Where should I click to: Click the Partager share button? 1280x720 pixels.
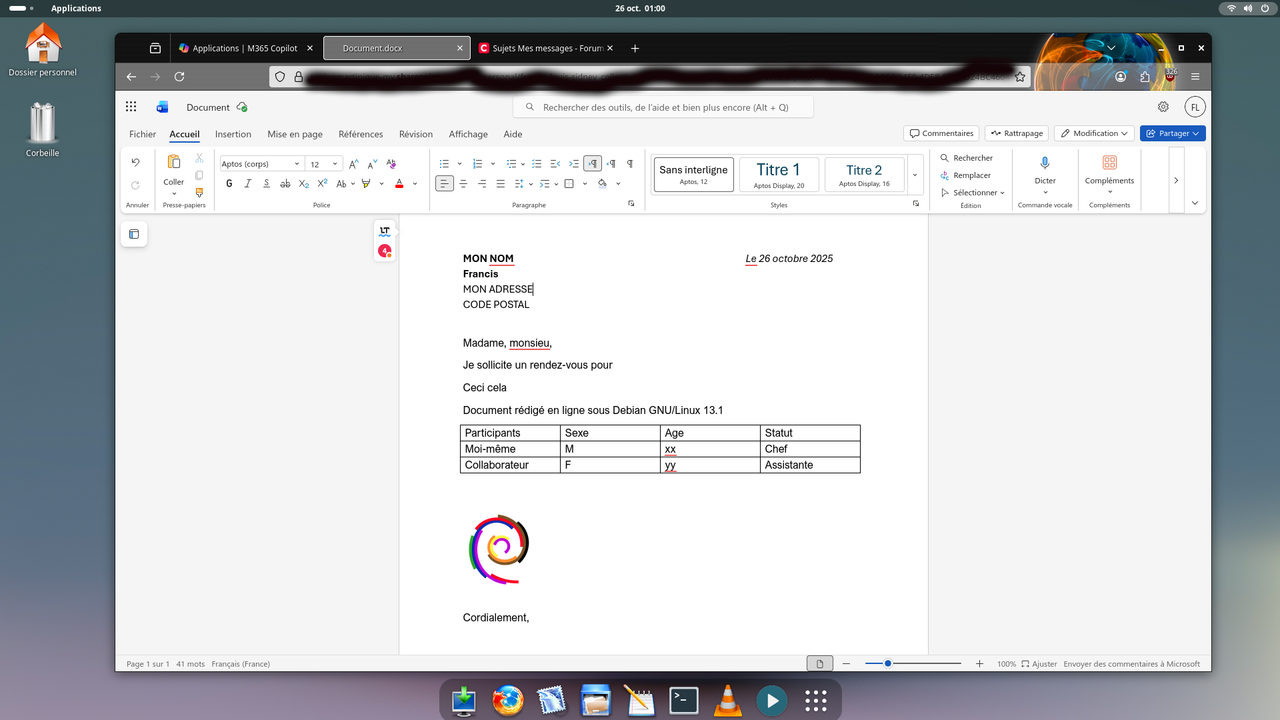click(x=1172, y=133)
